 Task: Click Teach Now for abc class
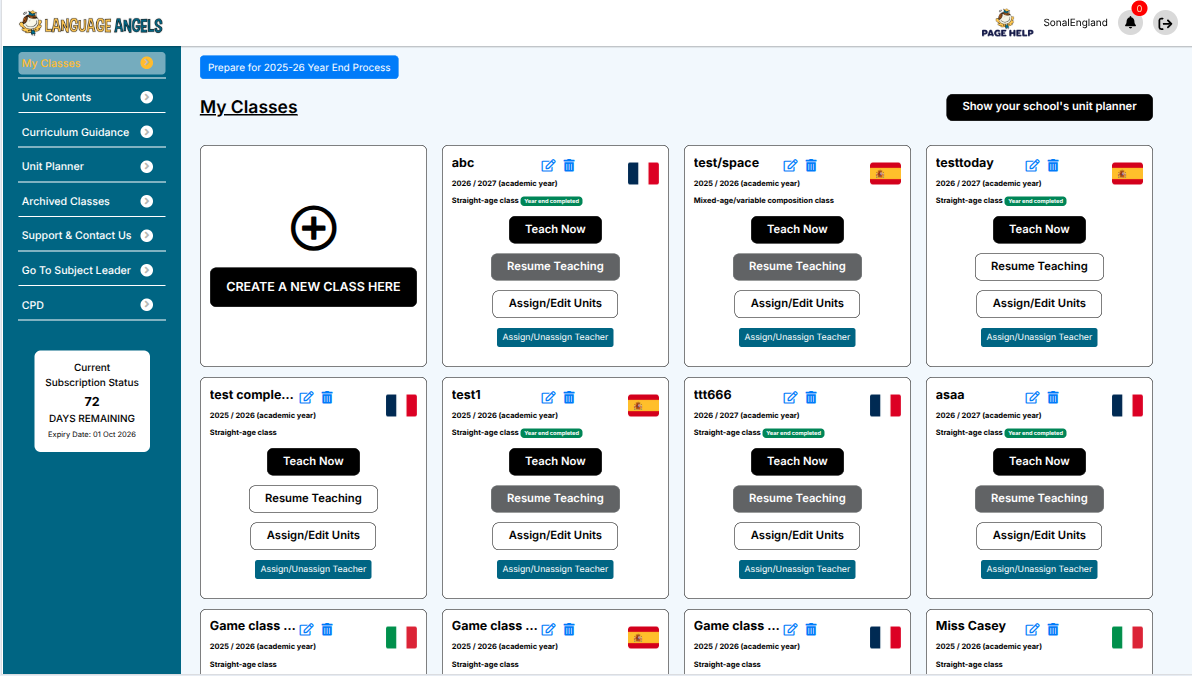click(x=555, y=230)
